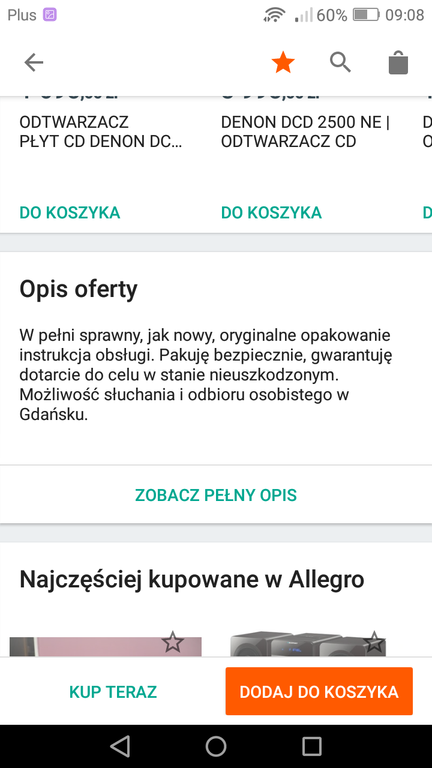The image size is (432, 768).
Task: Toggle favorite star on stereo system thumbnail
Action: click(374, 642)
